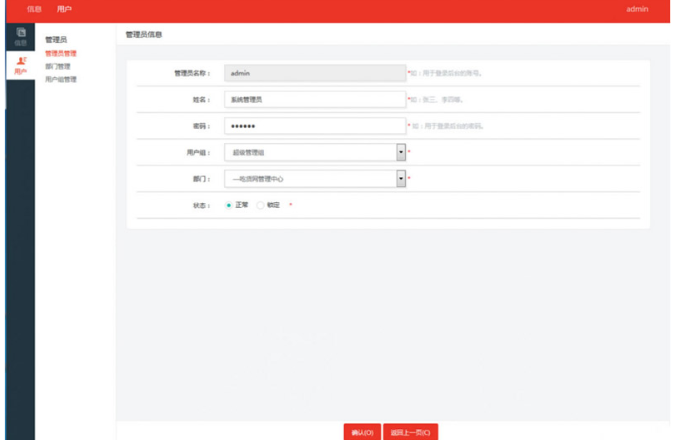Screen dimensions: 694x440
Task: Open 管理员管理 in the side menu
Action: pos(61,53)
